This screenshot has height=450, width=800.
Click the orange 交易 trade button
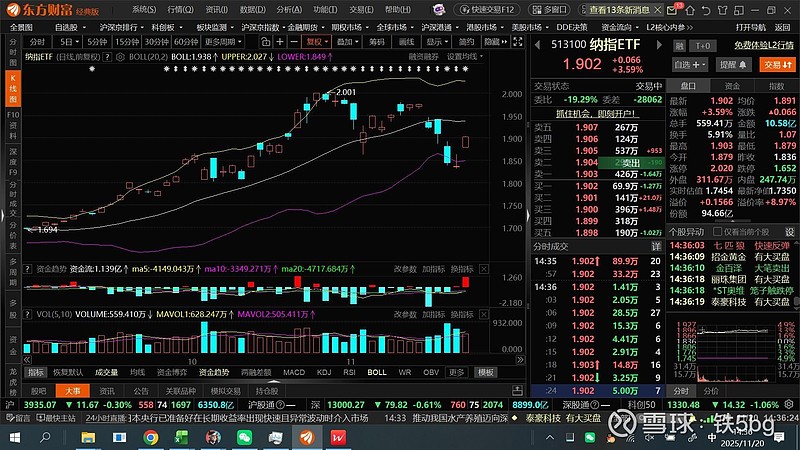(x=778, y=65)
